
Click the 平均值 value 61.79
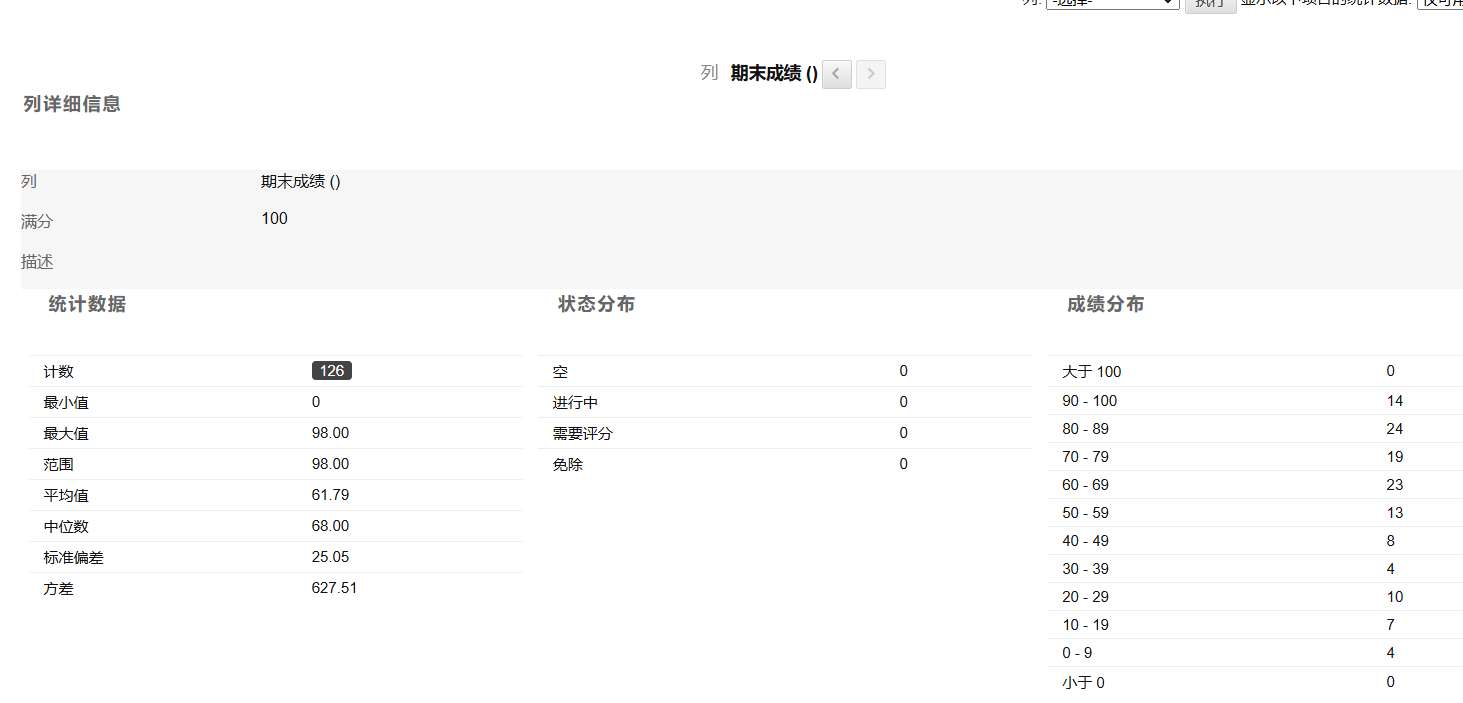330,495
